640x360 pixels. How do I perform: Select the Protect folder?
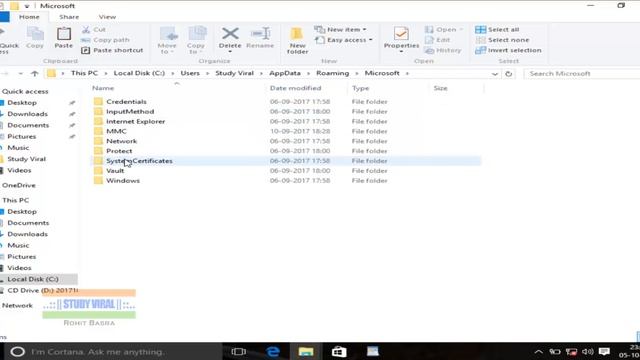coord(119,151)
